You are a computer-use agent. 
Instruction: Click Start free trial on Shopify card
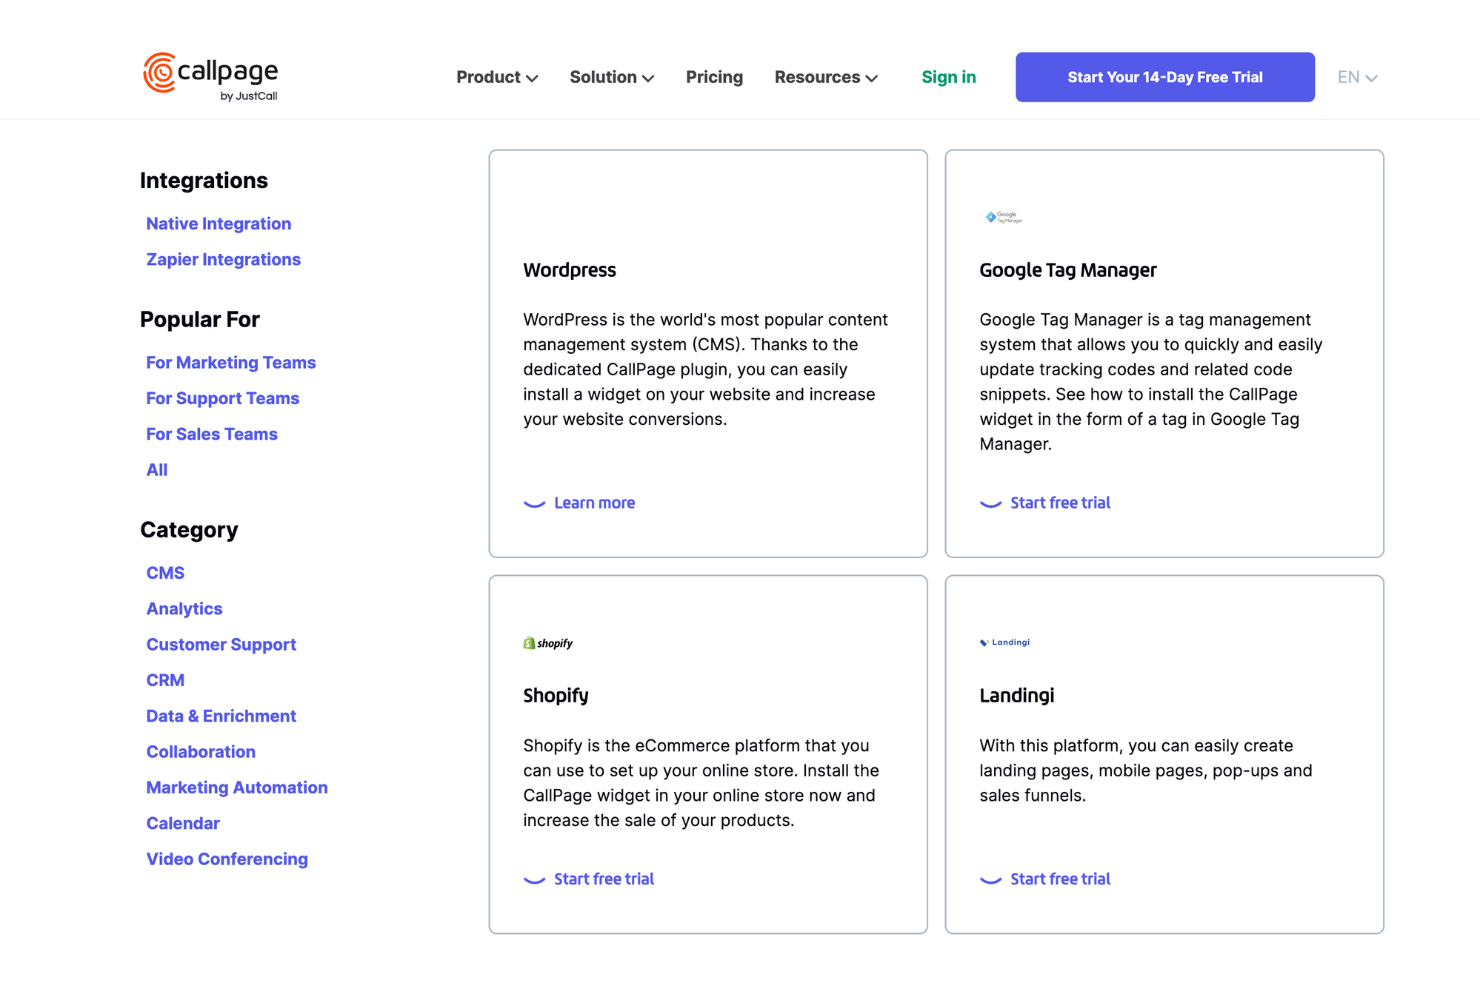click(589, 879)
